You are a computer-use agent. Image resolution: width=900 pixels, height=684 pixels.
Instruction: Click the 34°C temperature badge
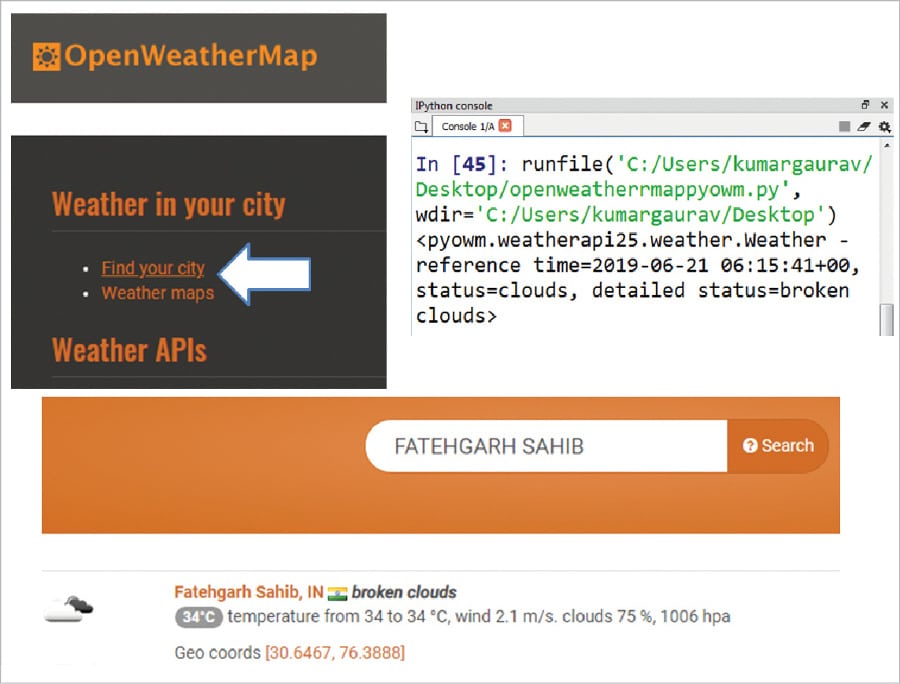(x=199, y=617)
